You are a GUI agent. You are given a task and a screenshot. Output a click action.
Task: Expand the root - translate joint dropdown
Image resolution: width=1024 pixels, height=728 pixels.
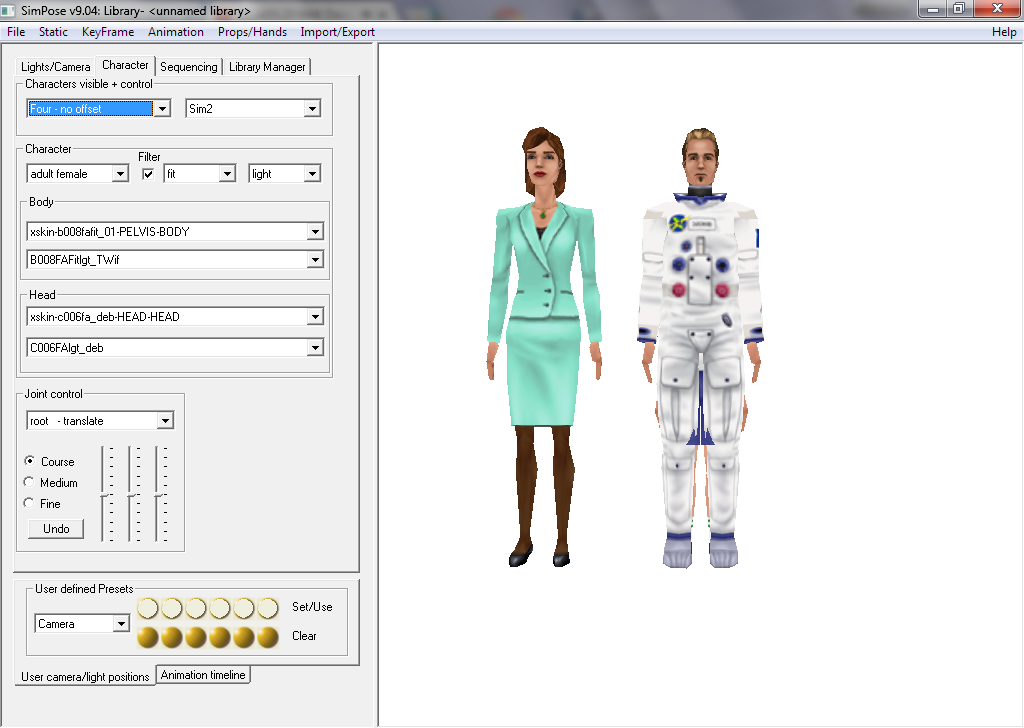pyautogui.click(x=165, y=421)
